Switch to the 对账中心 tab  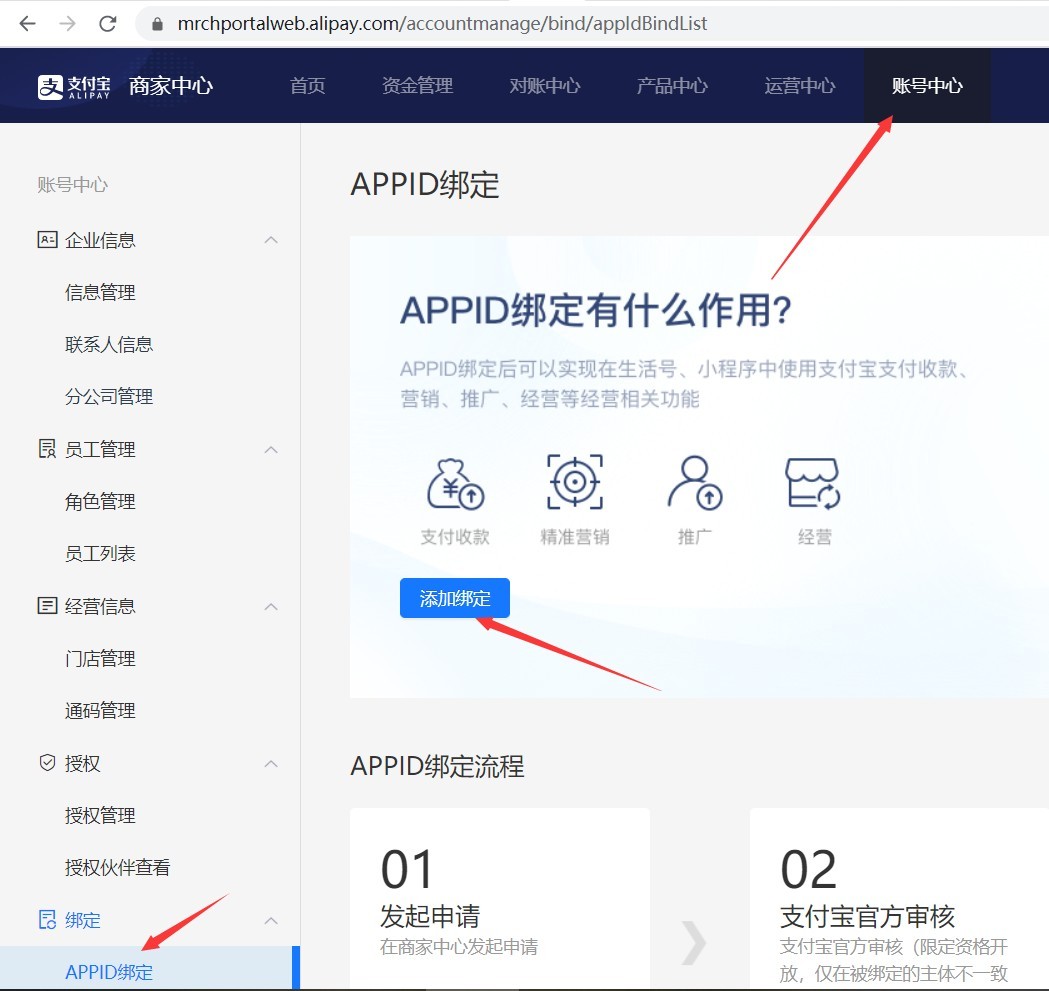[544, 85]
